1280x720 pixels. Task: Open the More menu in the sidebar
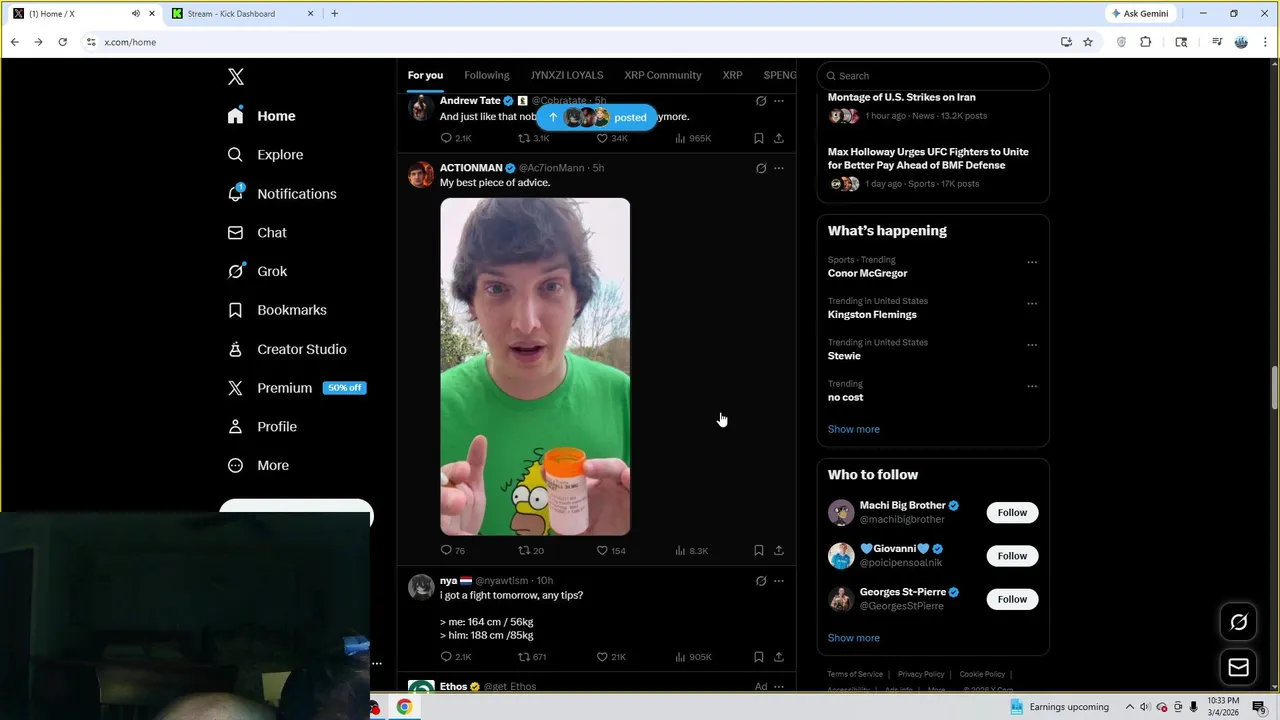pyautogui.click(x=258, y=465)
